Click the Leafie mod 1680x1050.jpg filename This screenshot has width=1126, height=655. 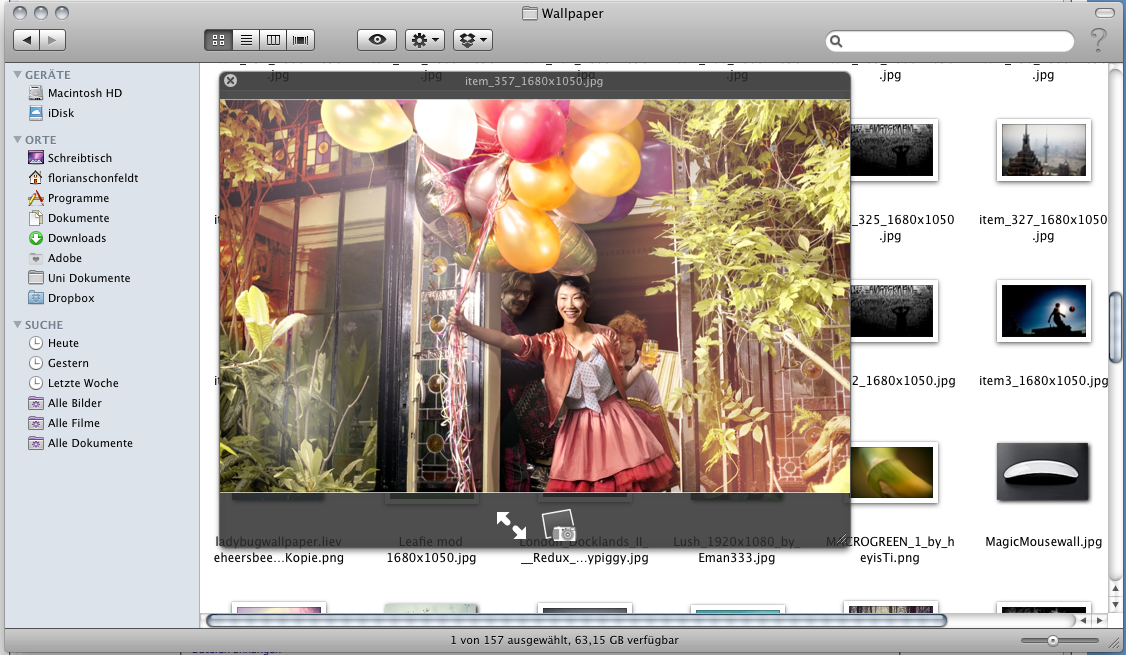(431, 549)
